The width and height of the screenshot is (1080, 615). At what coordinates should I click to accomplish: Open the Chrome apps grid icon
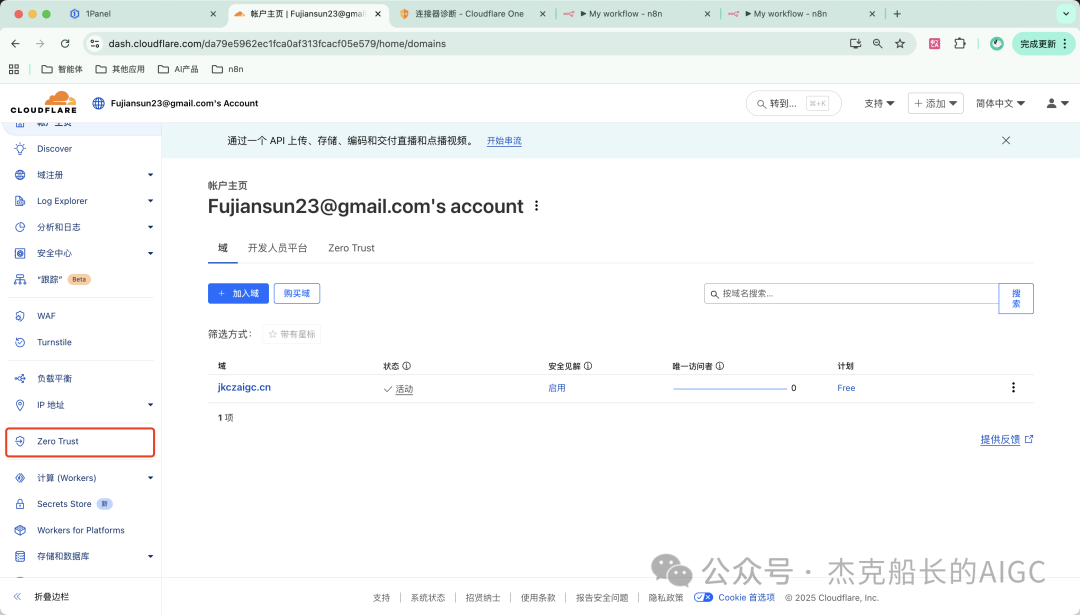(14, 69)
